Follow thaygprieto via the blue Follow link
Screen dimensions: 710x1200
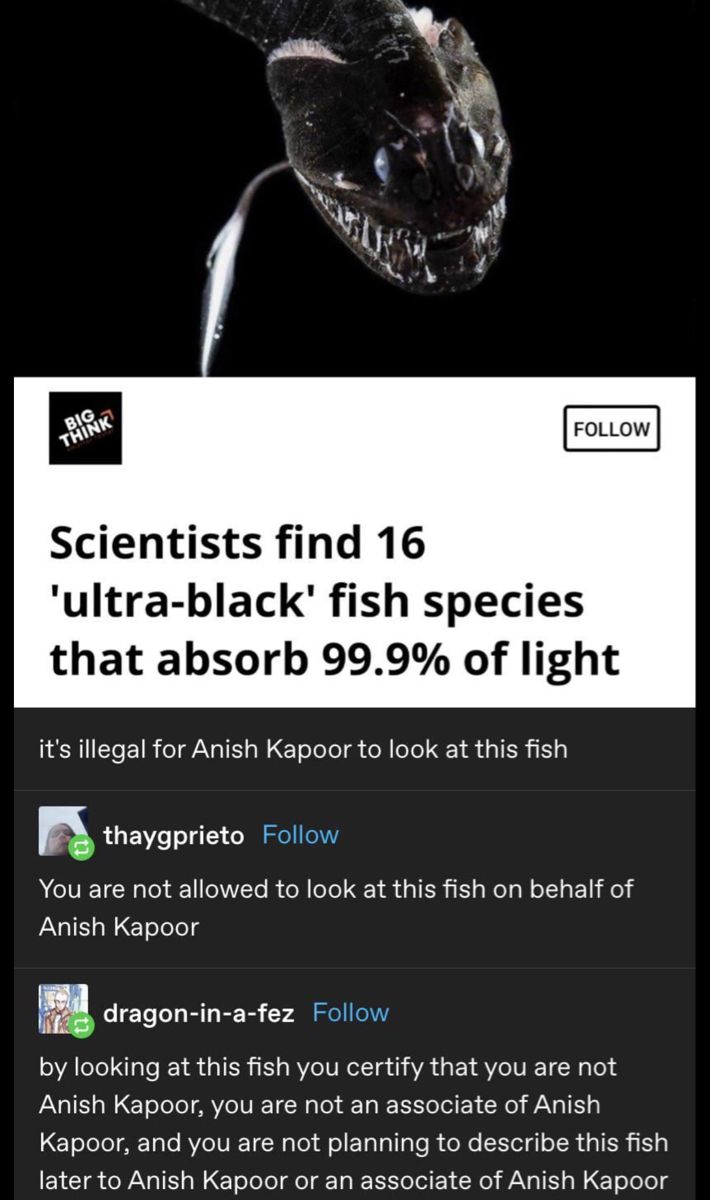(x=300, y=835)
